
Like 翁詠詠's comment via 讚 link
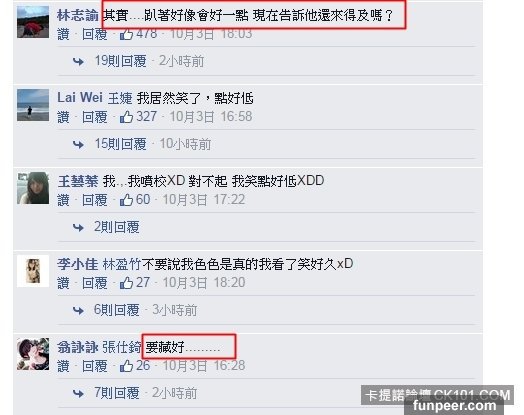[63, 366]
